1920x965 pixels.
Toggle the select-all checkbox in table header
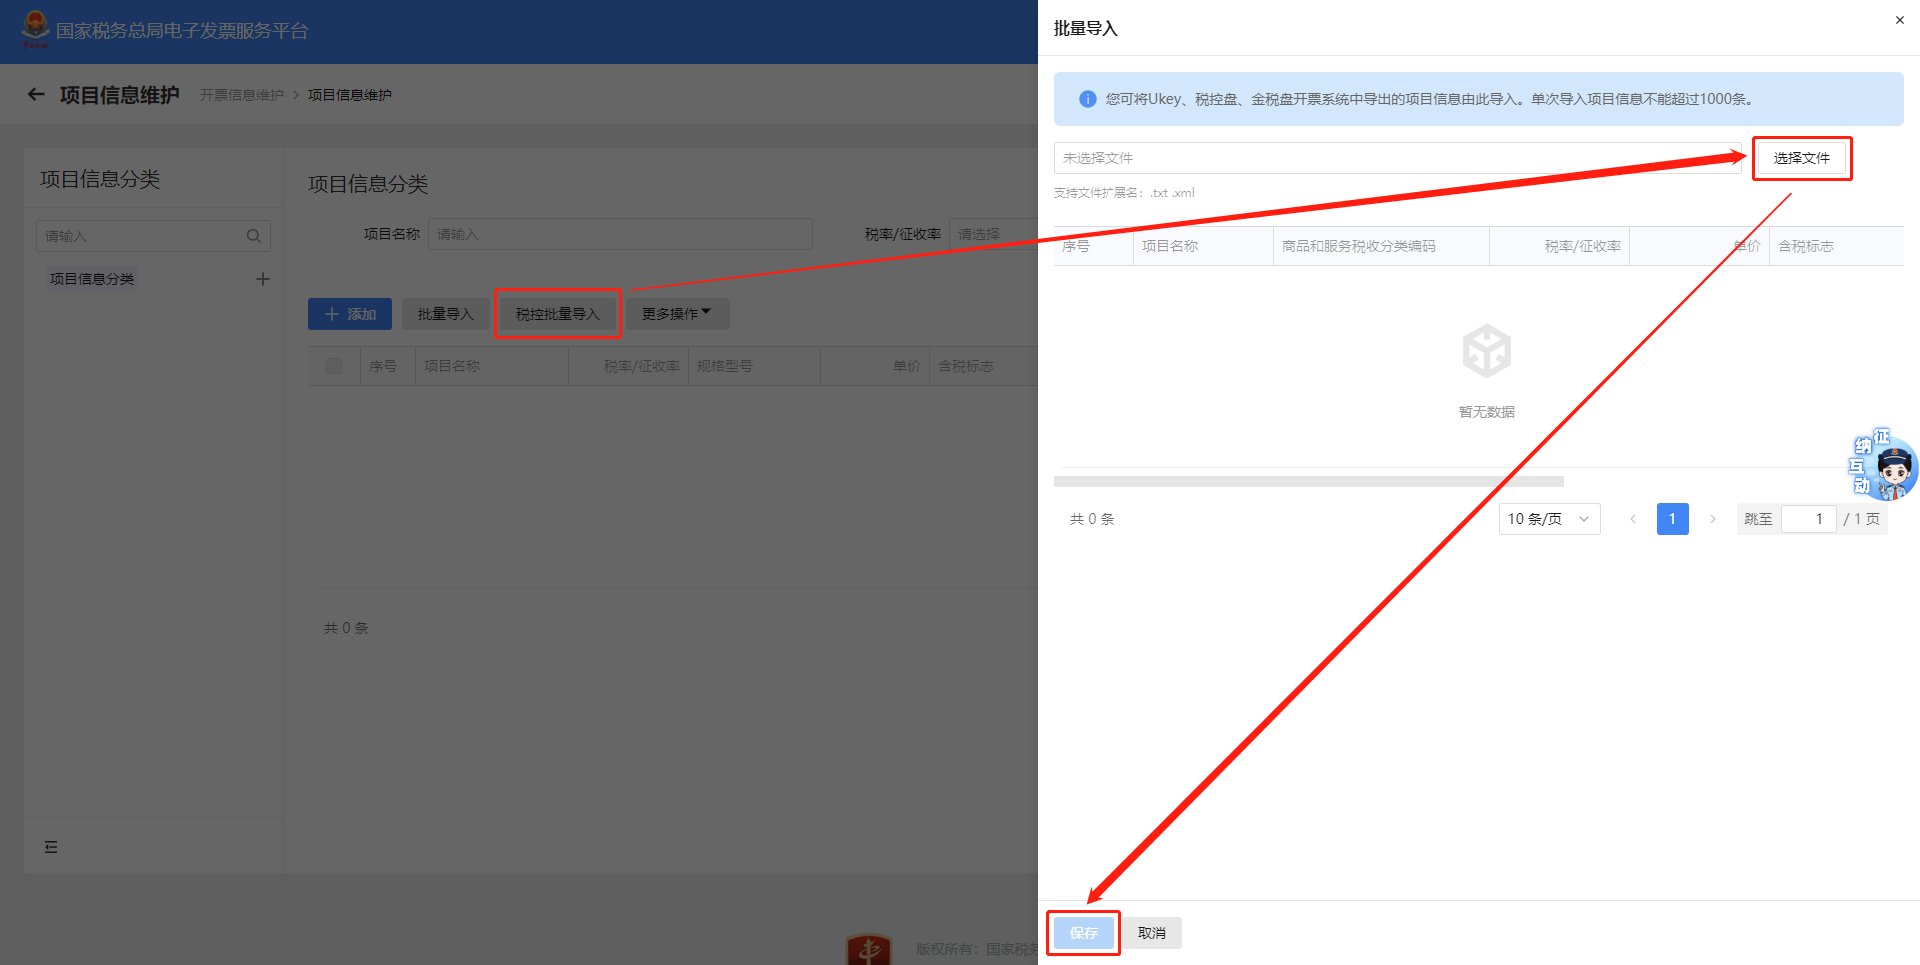coord(334,366)
